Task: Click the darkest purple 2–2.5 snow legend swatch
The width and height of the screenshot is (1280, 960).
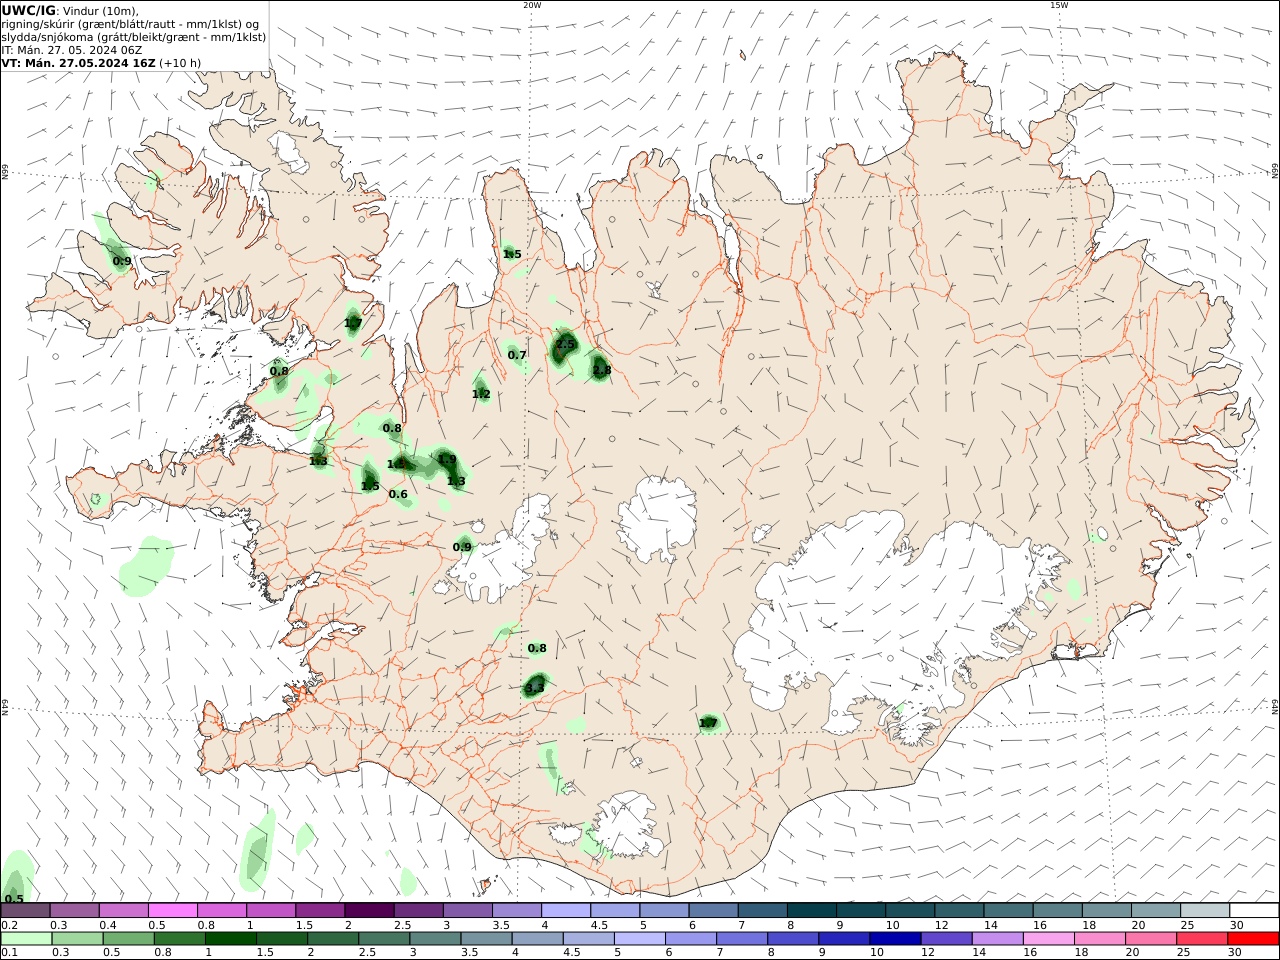Action: click(369, 910)
